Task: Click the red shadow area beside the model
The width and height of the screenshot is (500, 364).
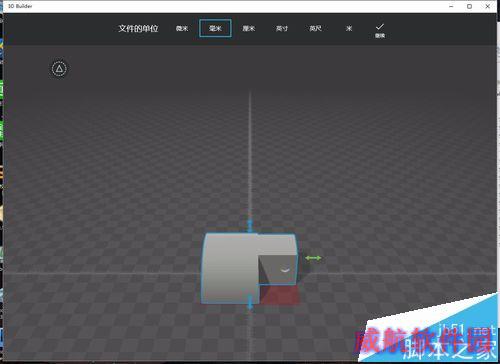Action: 279,295
